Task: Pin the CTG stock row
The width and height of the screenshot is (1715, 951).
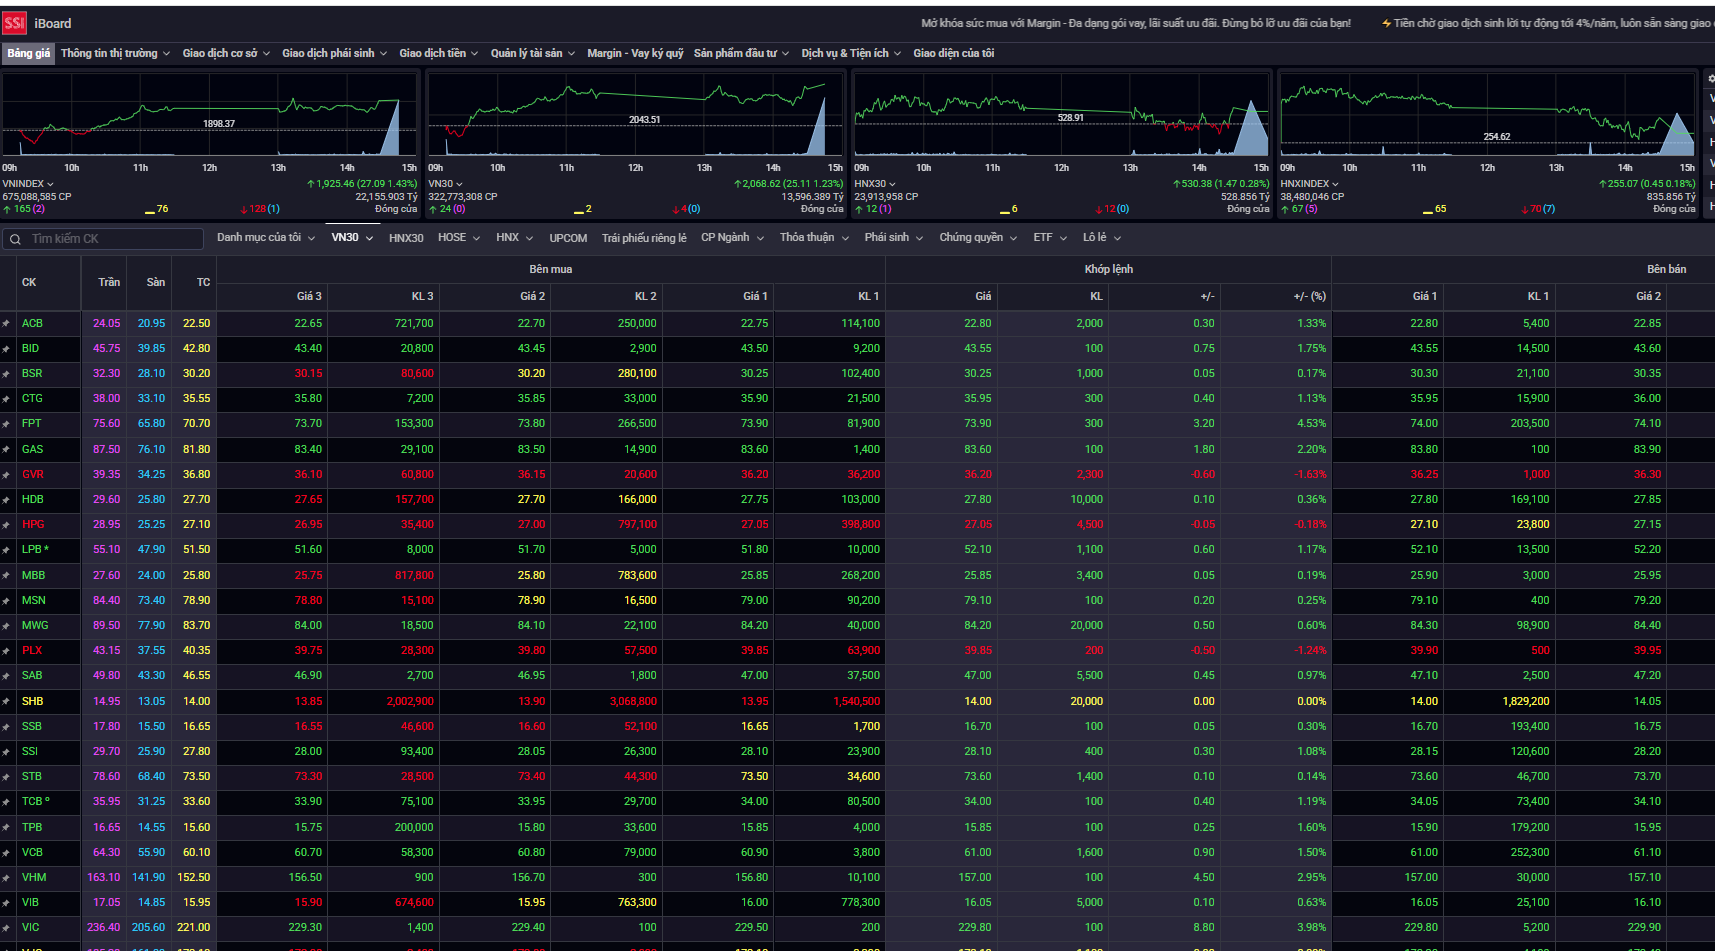Action: tap(6, 399)
